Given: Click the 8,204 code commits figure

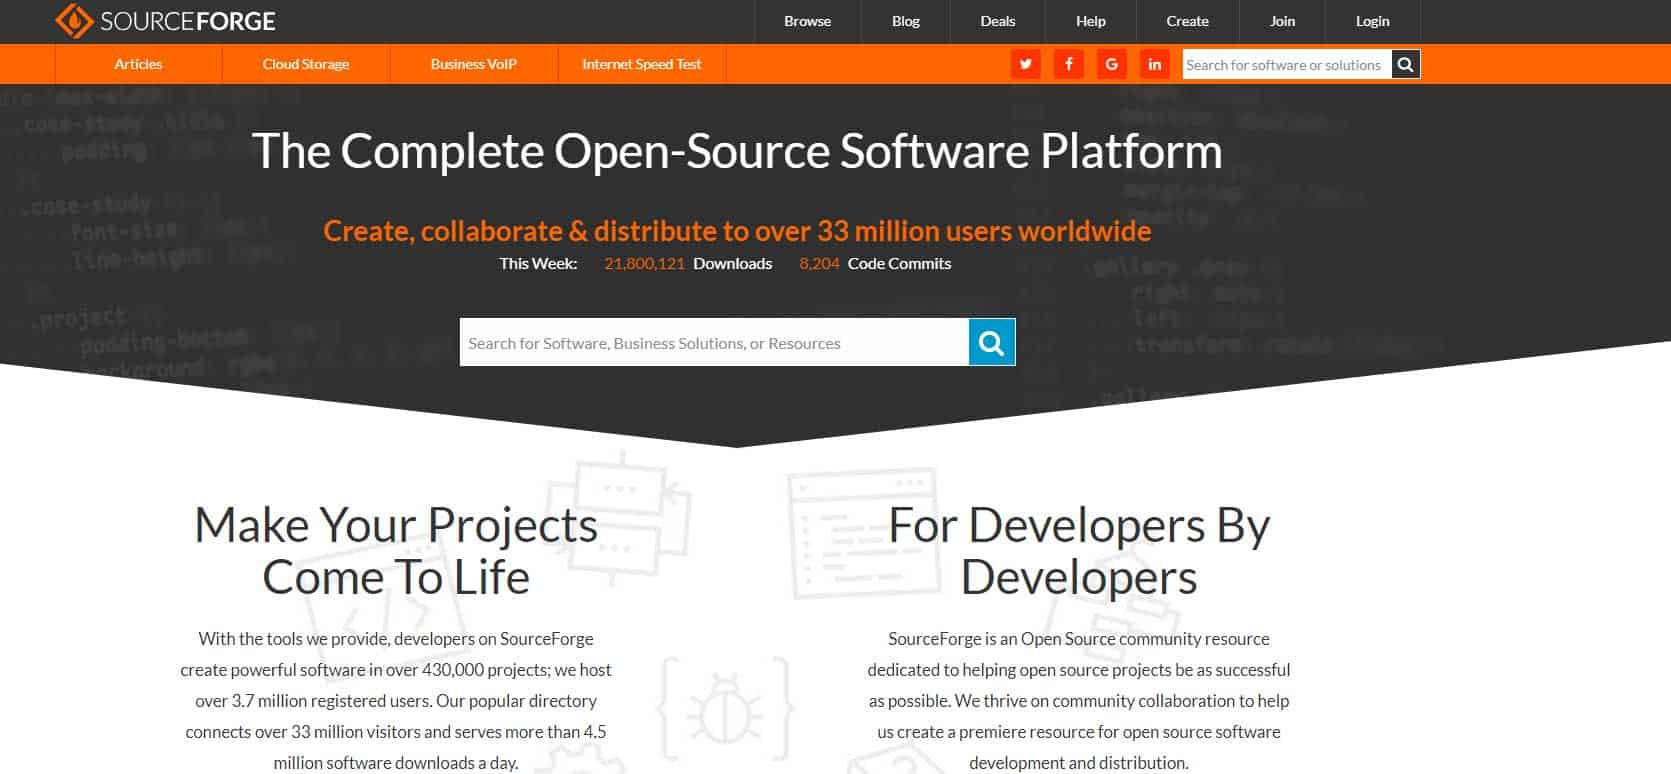Looking at the screenshot, I should 819,264.
